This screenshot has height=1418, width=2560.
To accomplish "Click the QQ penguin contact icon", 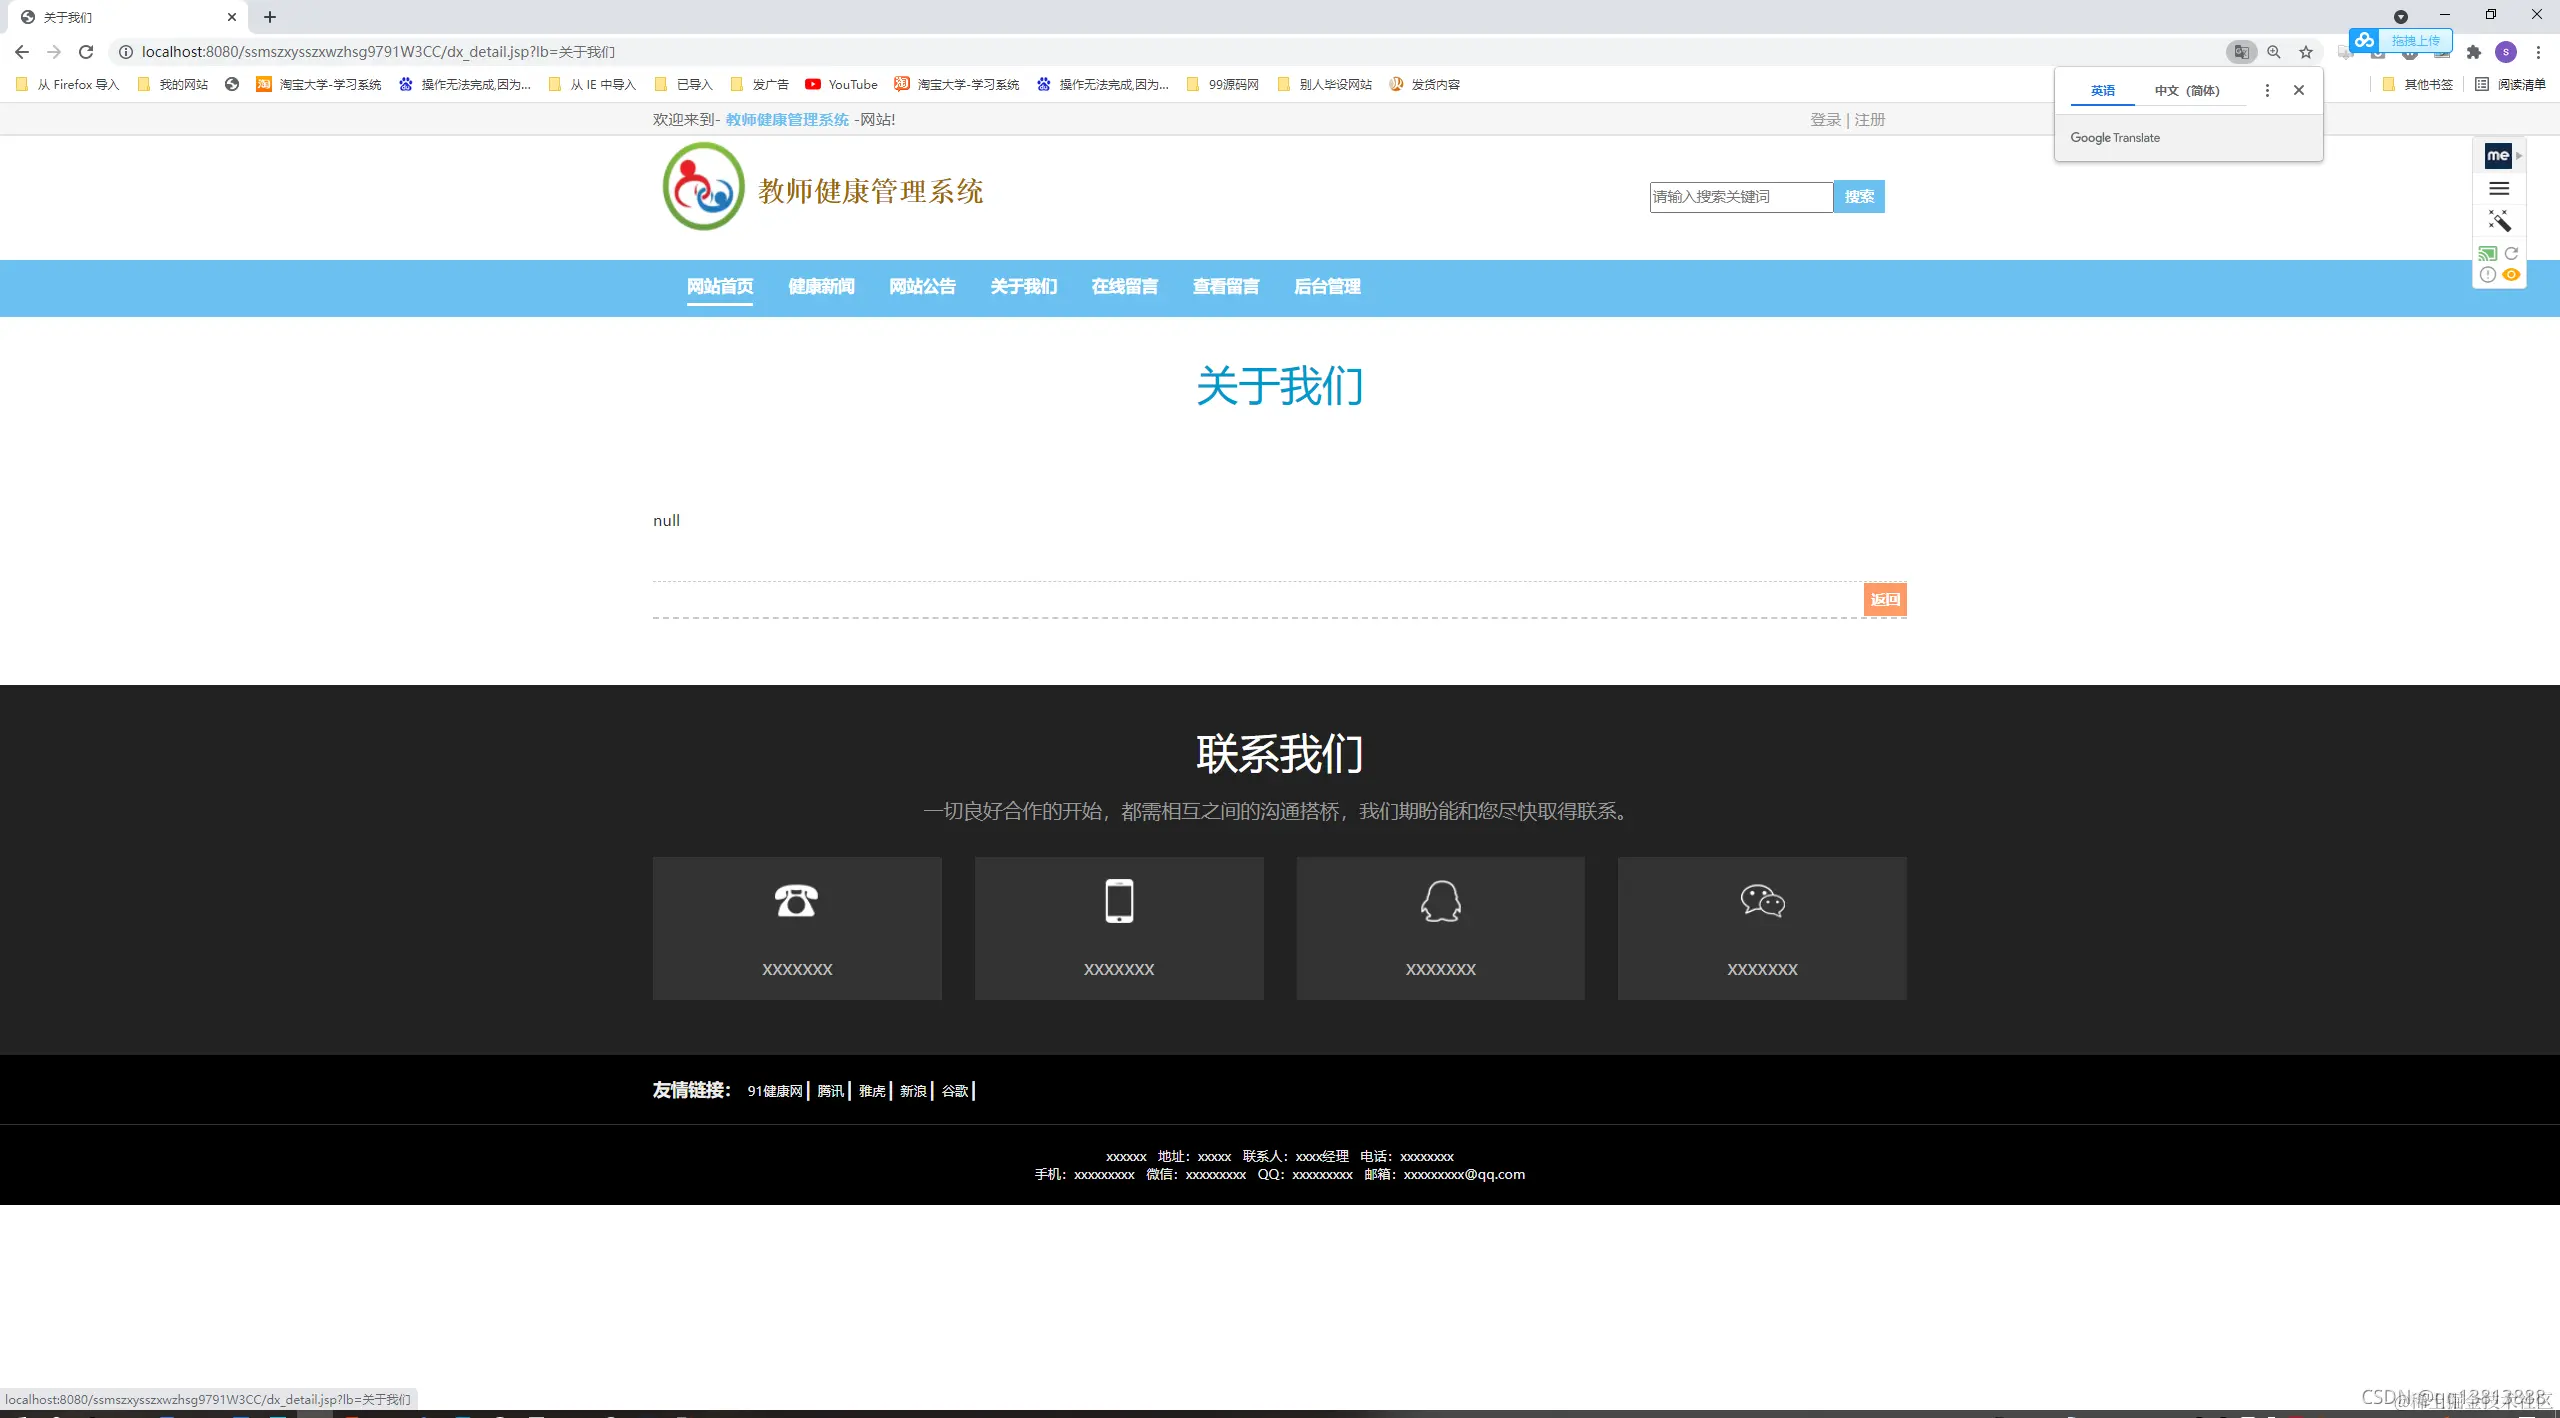I will [1440, 900].
